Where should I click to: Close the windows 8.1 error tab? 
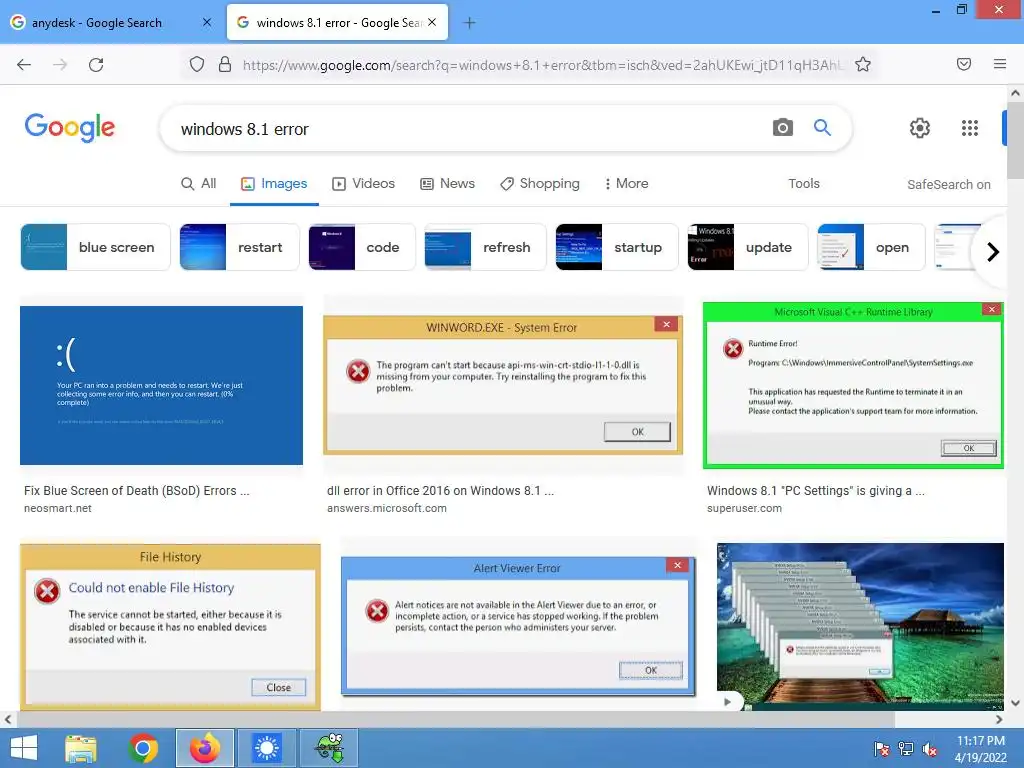pos(432,22)
